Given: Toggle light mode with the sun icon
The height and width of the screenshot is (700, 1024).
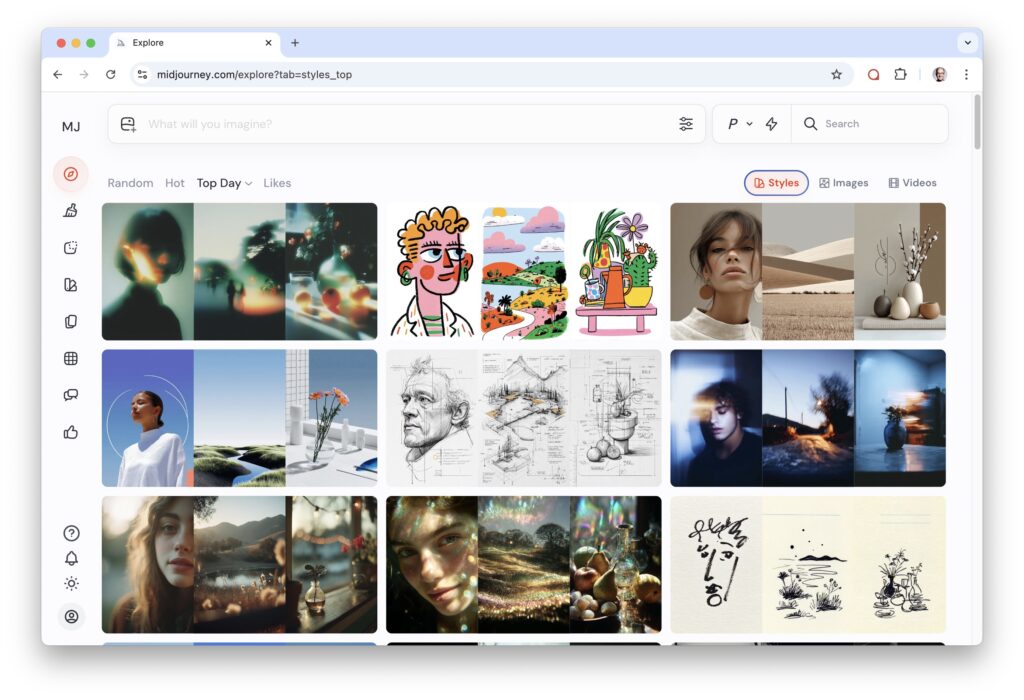Looking at the screenshot, I should click(x=71, y=584).
